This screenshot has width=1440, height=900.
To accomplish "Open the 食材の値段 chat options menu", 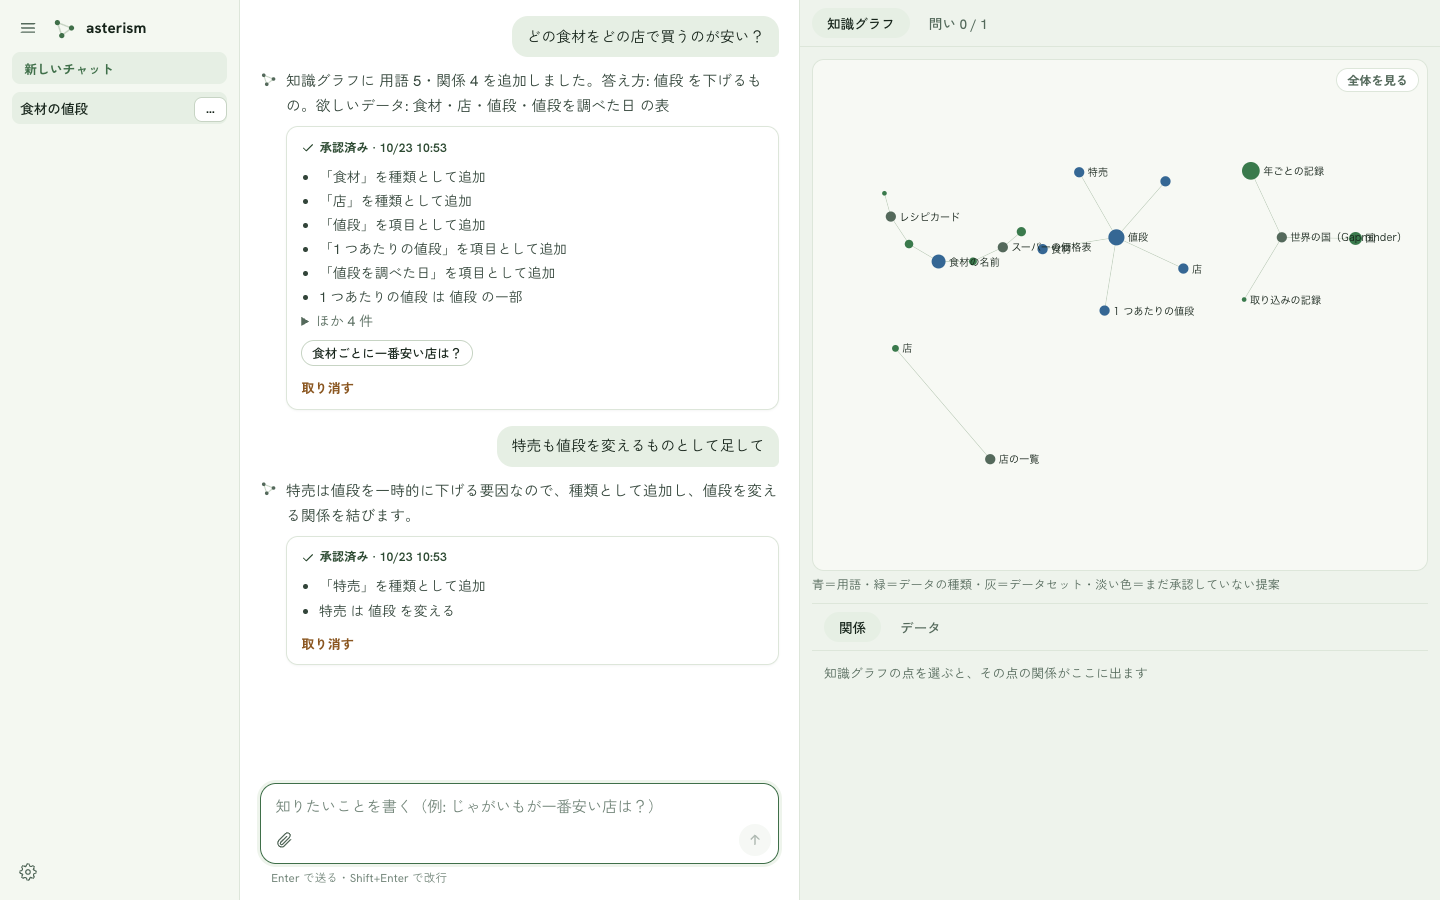I will click(210, 109).
